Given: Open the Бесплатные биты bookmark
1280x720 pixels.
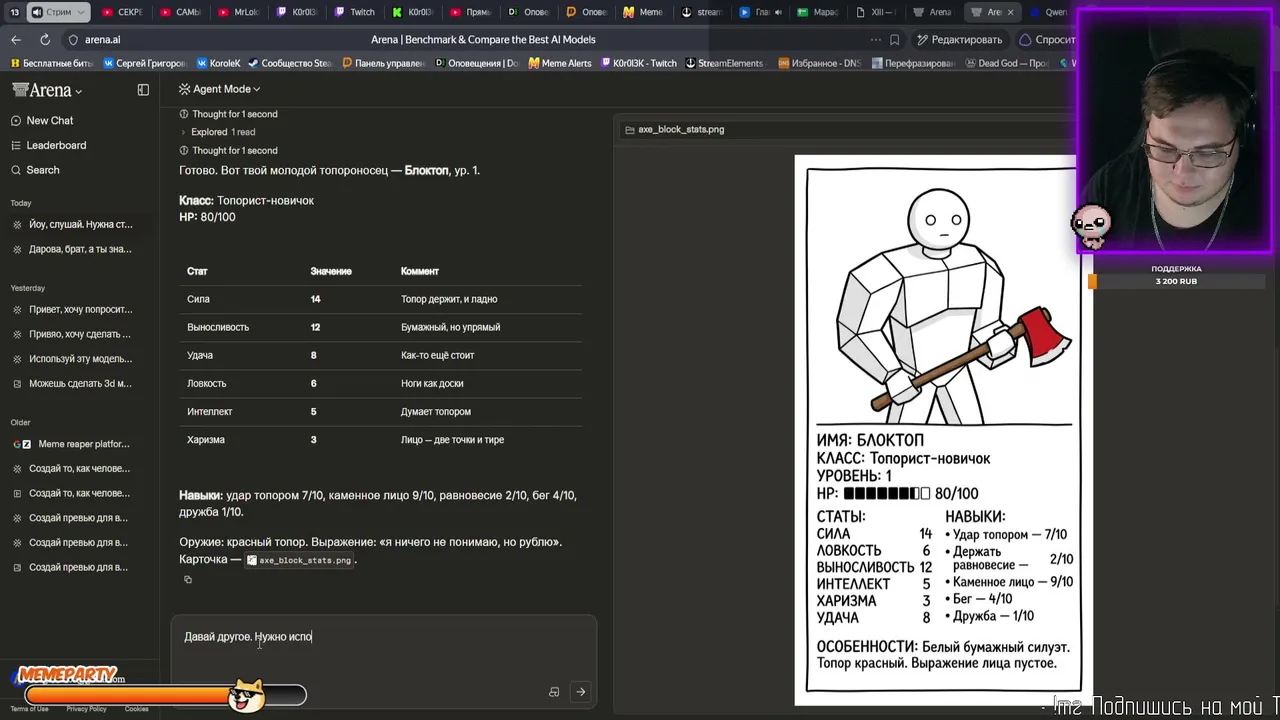Looking at the screenshot, I should [52, 63].
